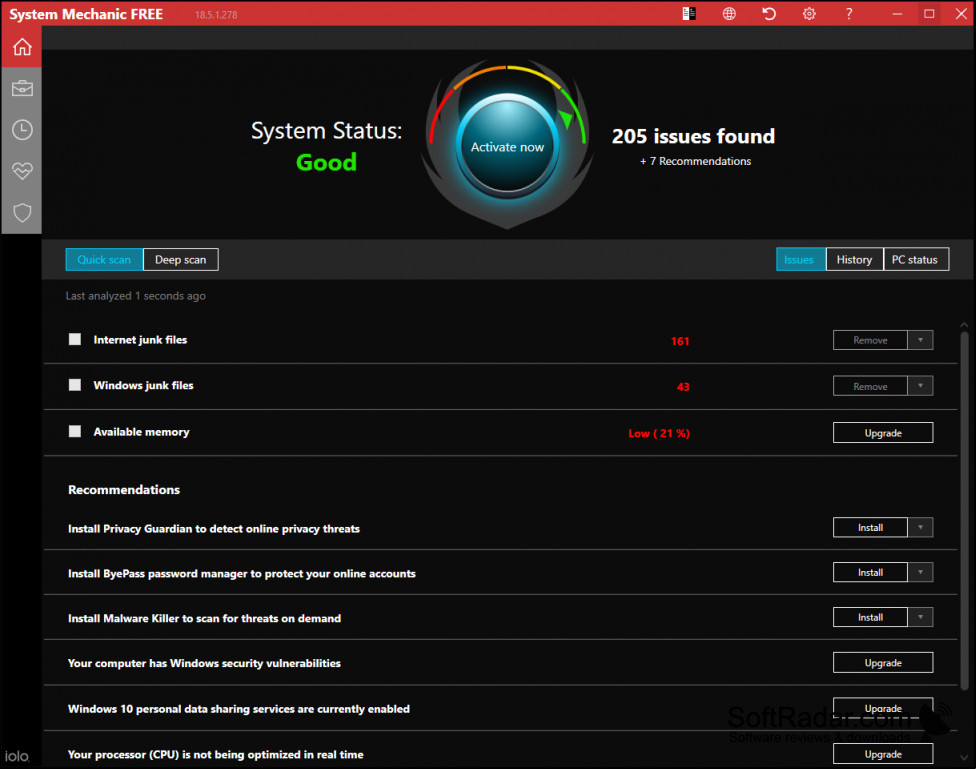976x769 pixels.
Task: Click Upgrade for Windows security vulnerabilities
Action: tap(883, 663)
